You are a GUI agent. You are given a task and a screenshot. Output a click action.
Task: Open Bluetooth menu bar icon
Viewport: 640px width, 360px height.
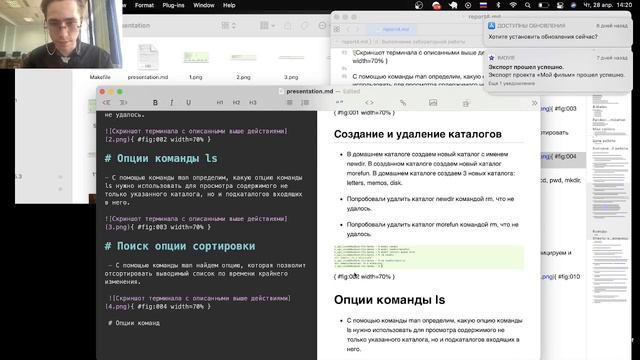point(498,5)
